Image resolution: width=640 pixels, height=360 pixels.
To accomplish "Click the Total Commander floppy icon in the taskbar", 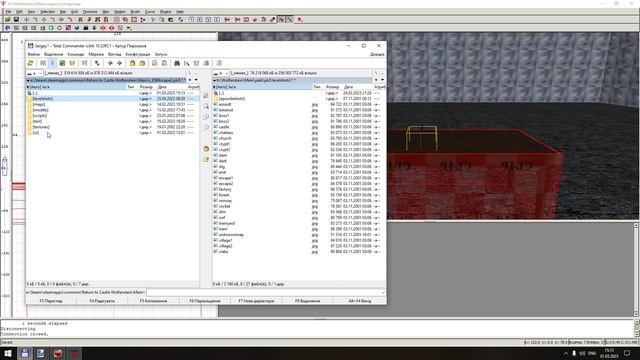I will coord(24,353).
